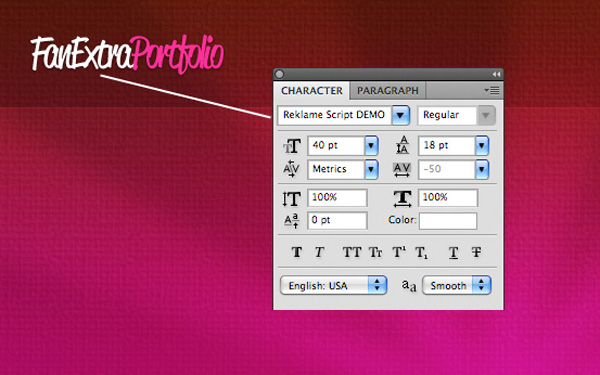Click the 18 pt leading field
The width and height of the screenshot is (600, 375).
[447, 146]
